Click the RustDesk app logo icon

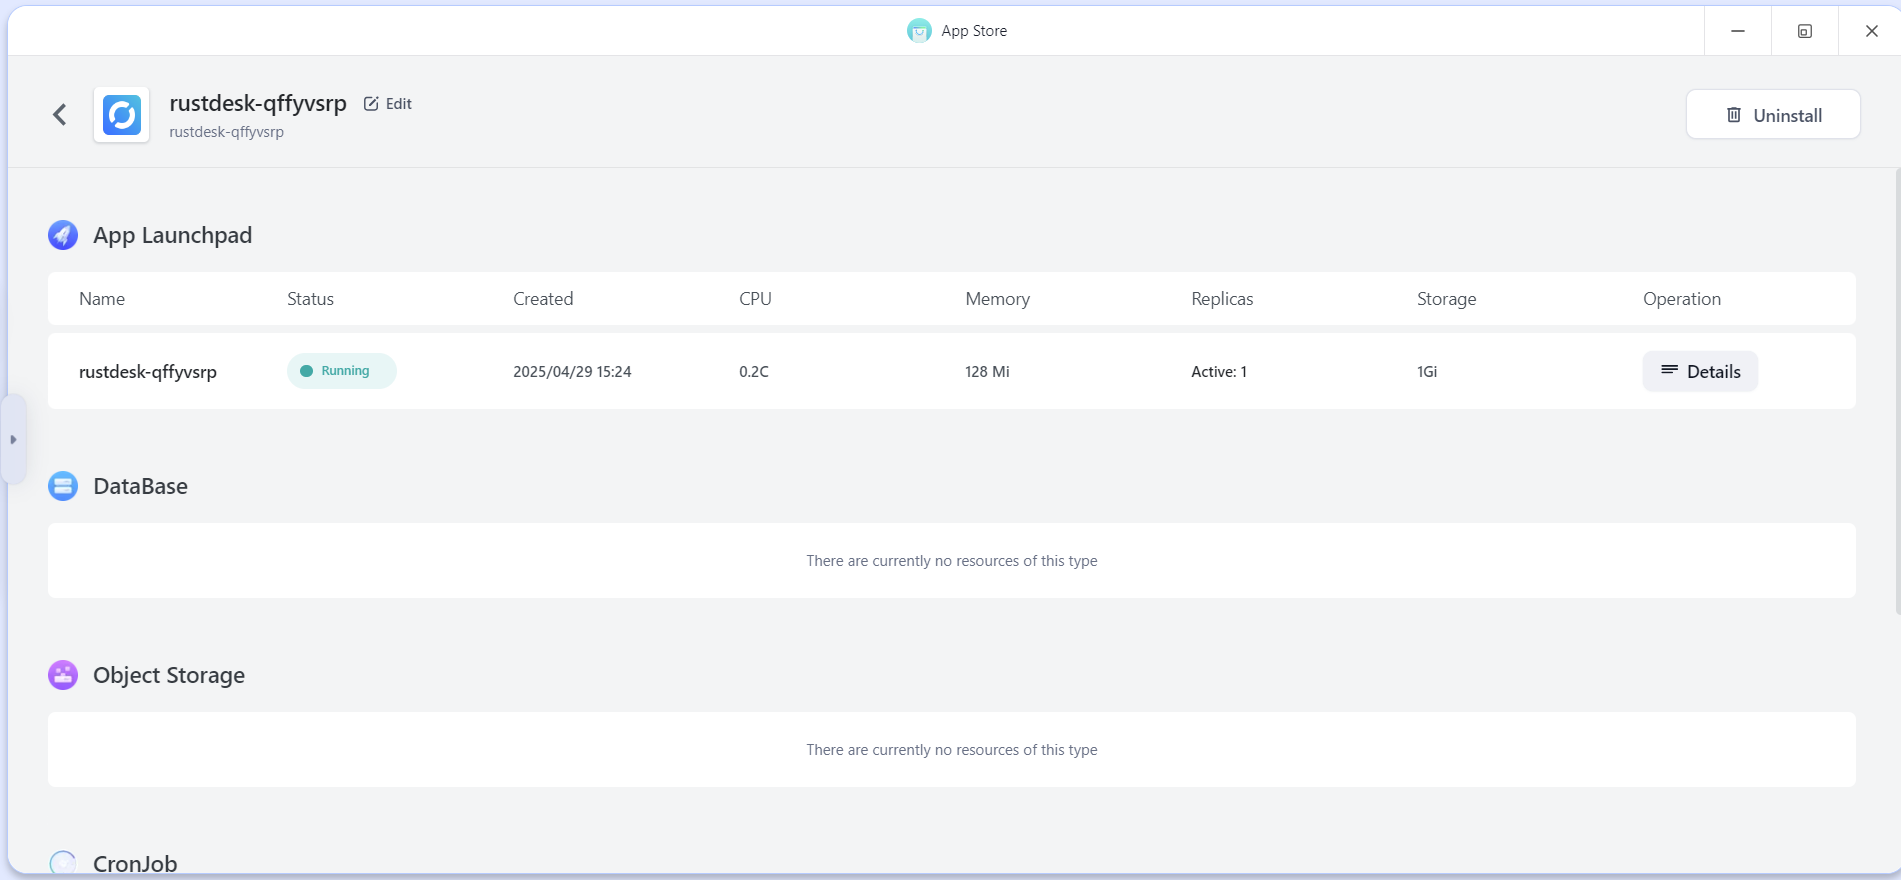point(122,115)
